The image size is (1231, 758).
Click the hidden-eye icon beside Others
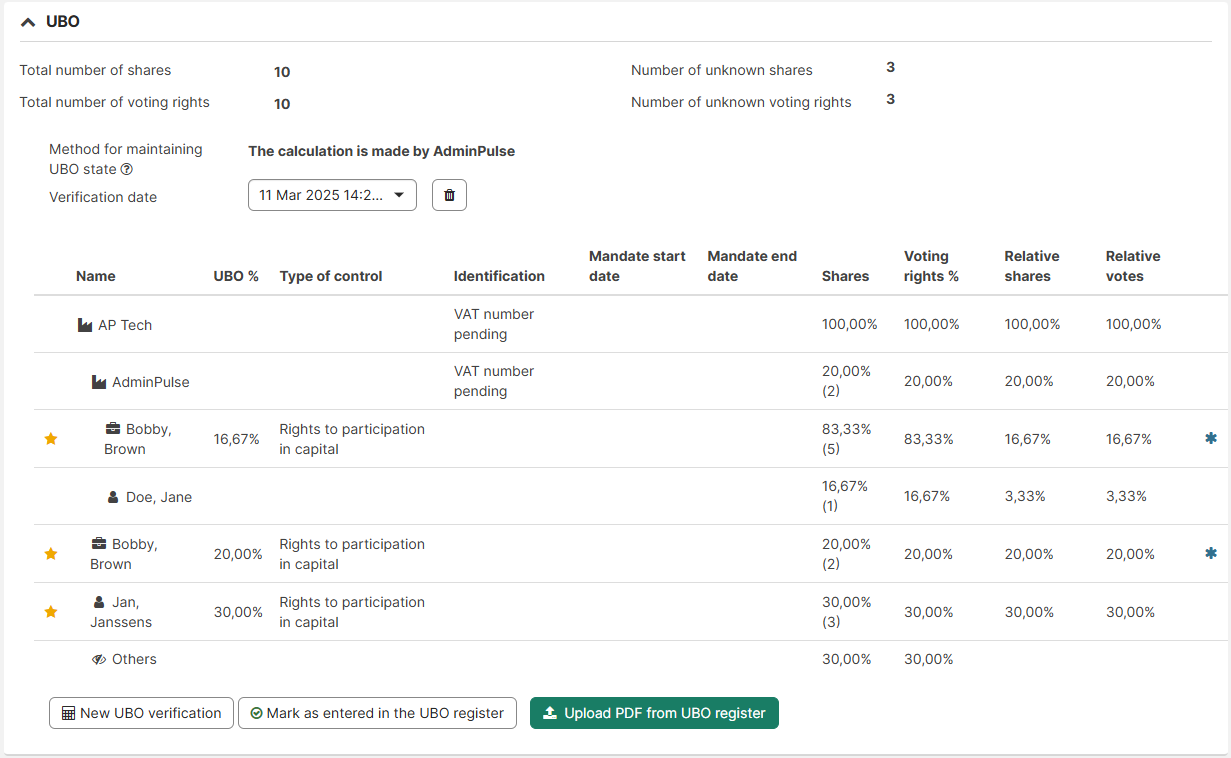point(99,660)
